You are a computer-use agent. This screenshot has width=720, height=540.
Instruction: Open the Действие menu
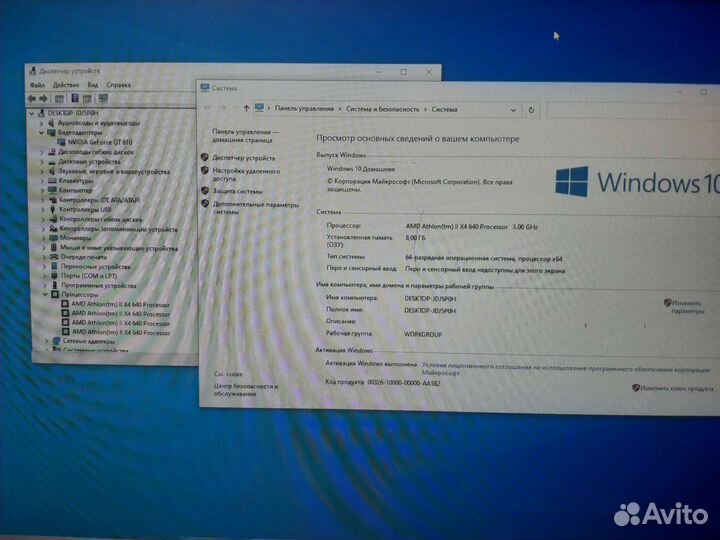click(65, 85)
